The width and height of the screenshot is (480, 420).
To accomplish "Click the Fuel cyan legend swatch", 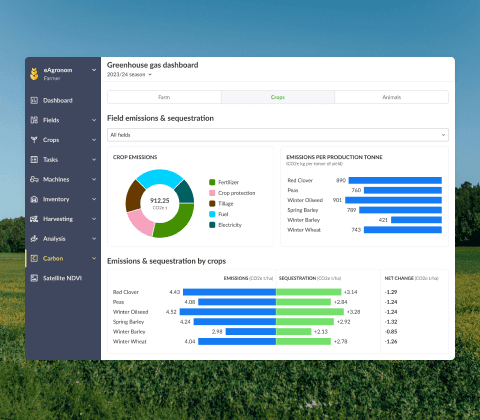I will click(212, 214).
